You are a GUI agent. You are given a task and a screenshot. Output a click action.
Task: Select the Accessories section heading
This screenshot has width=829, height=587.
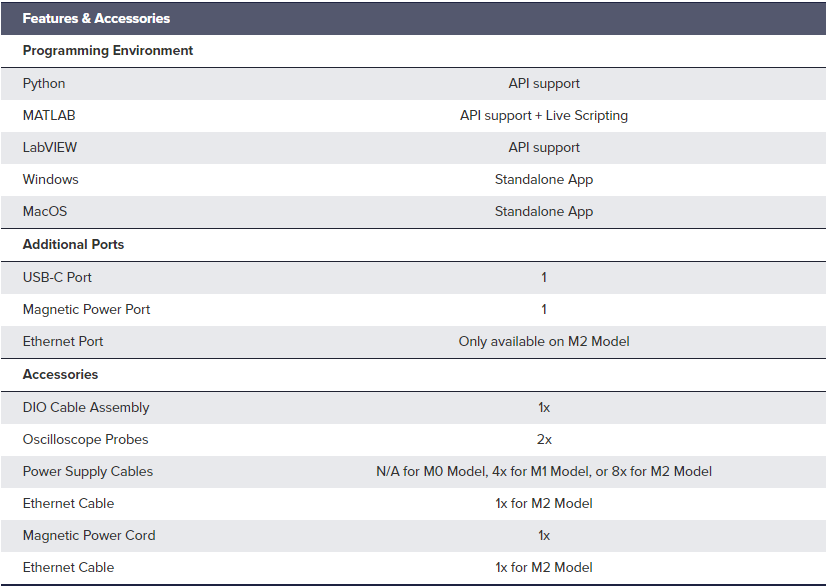coord(60,374)
